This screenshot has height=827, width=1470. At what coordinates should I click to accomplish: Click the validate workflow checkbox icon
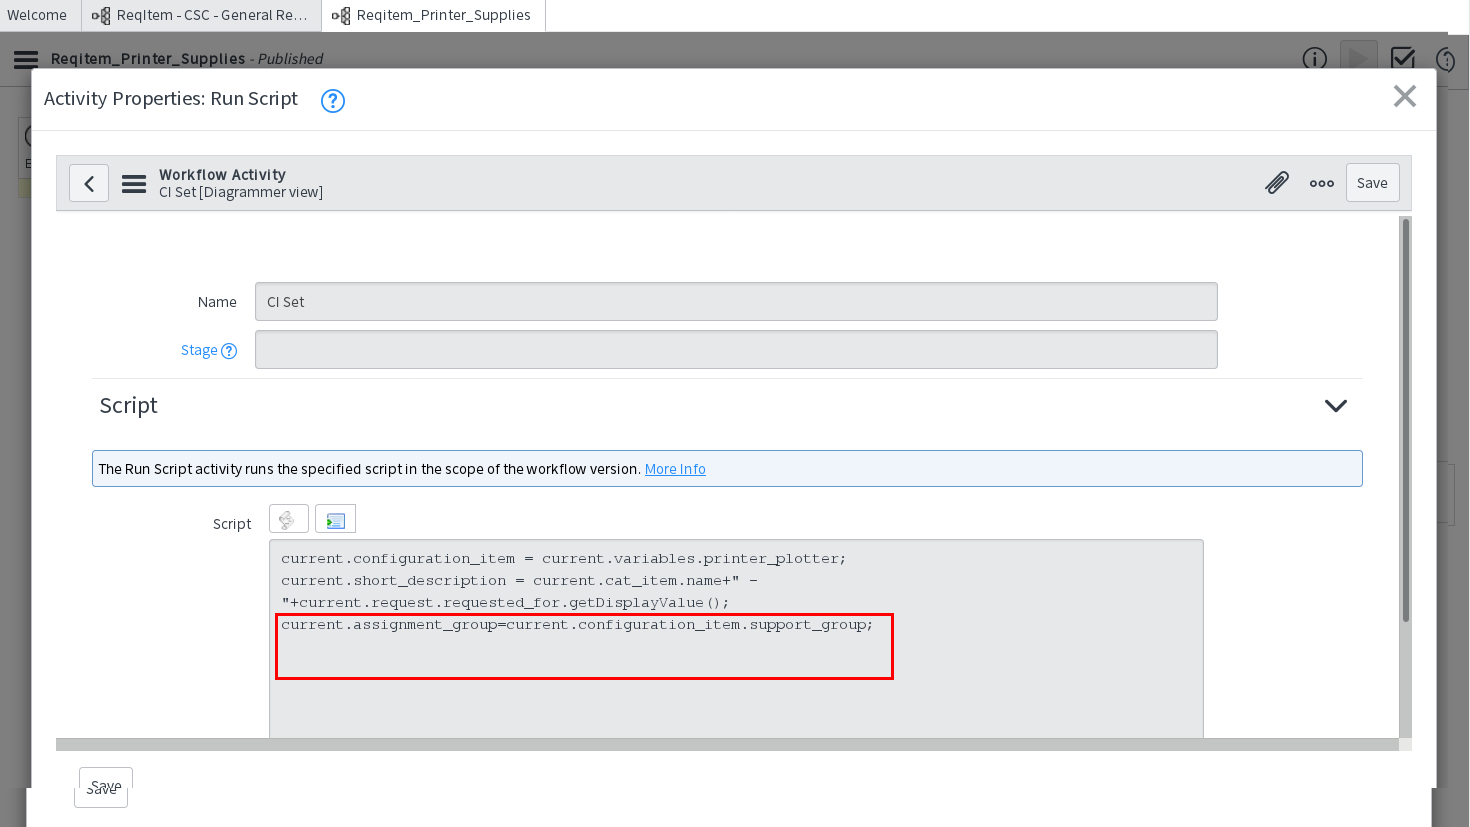(1403, 58)
